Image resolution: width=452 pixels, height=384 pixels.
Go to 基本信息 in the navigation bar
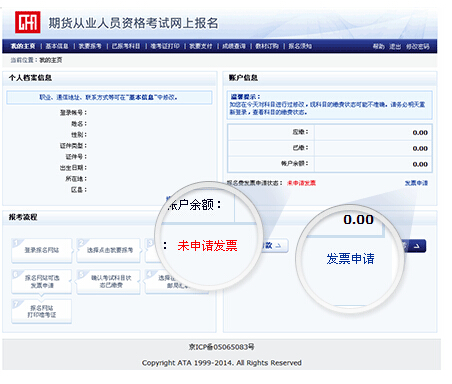pos(57,46)
